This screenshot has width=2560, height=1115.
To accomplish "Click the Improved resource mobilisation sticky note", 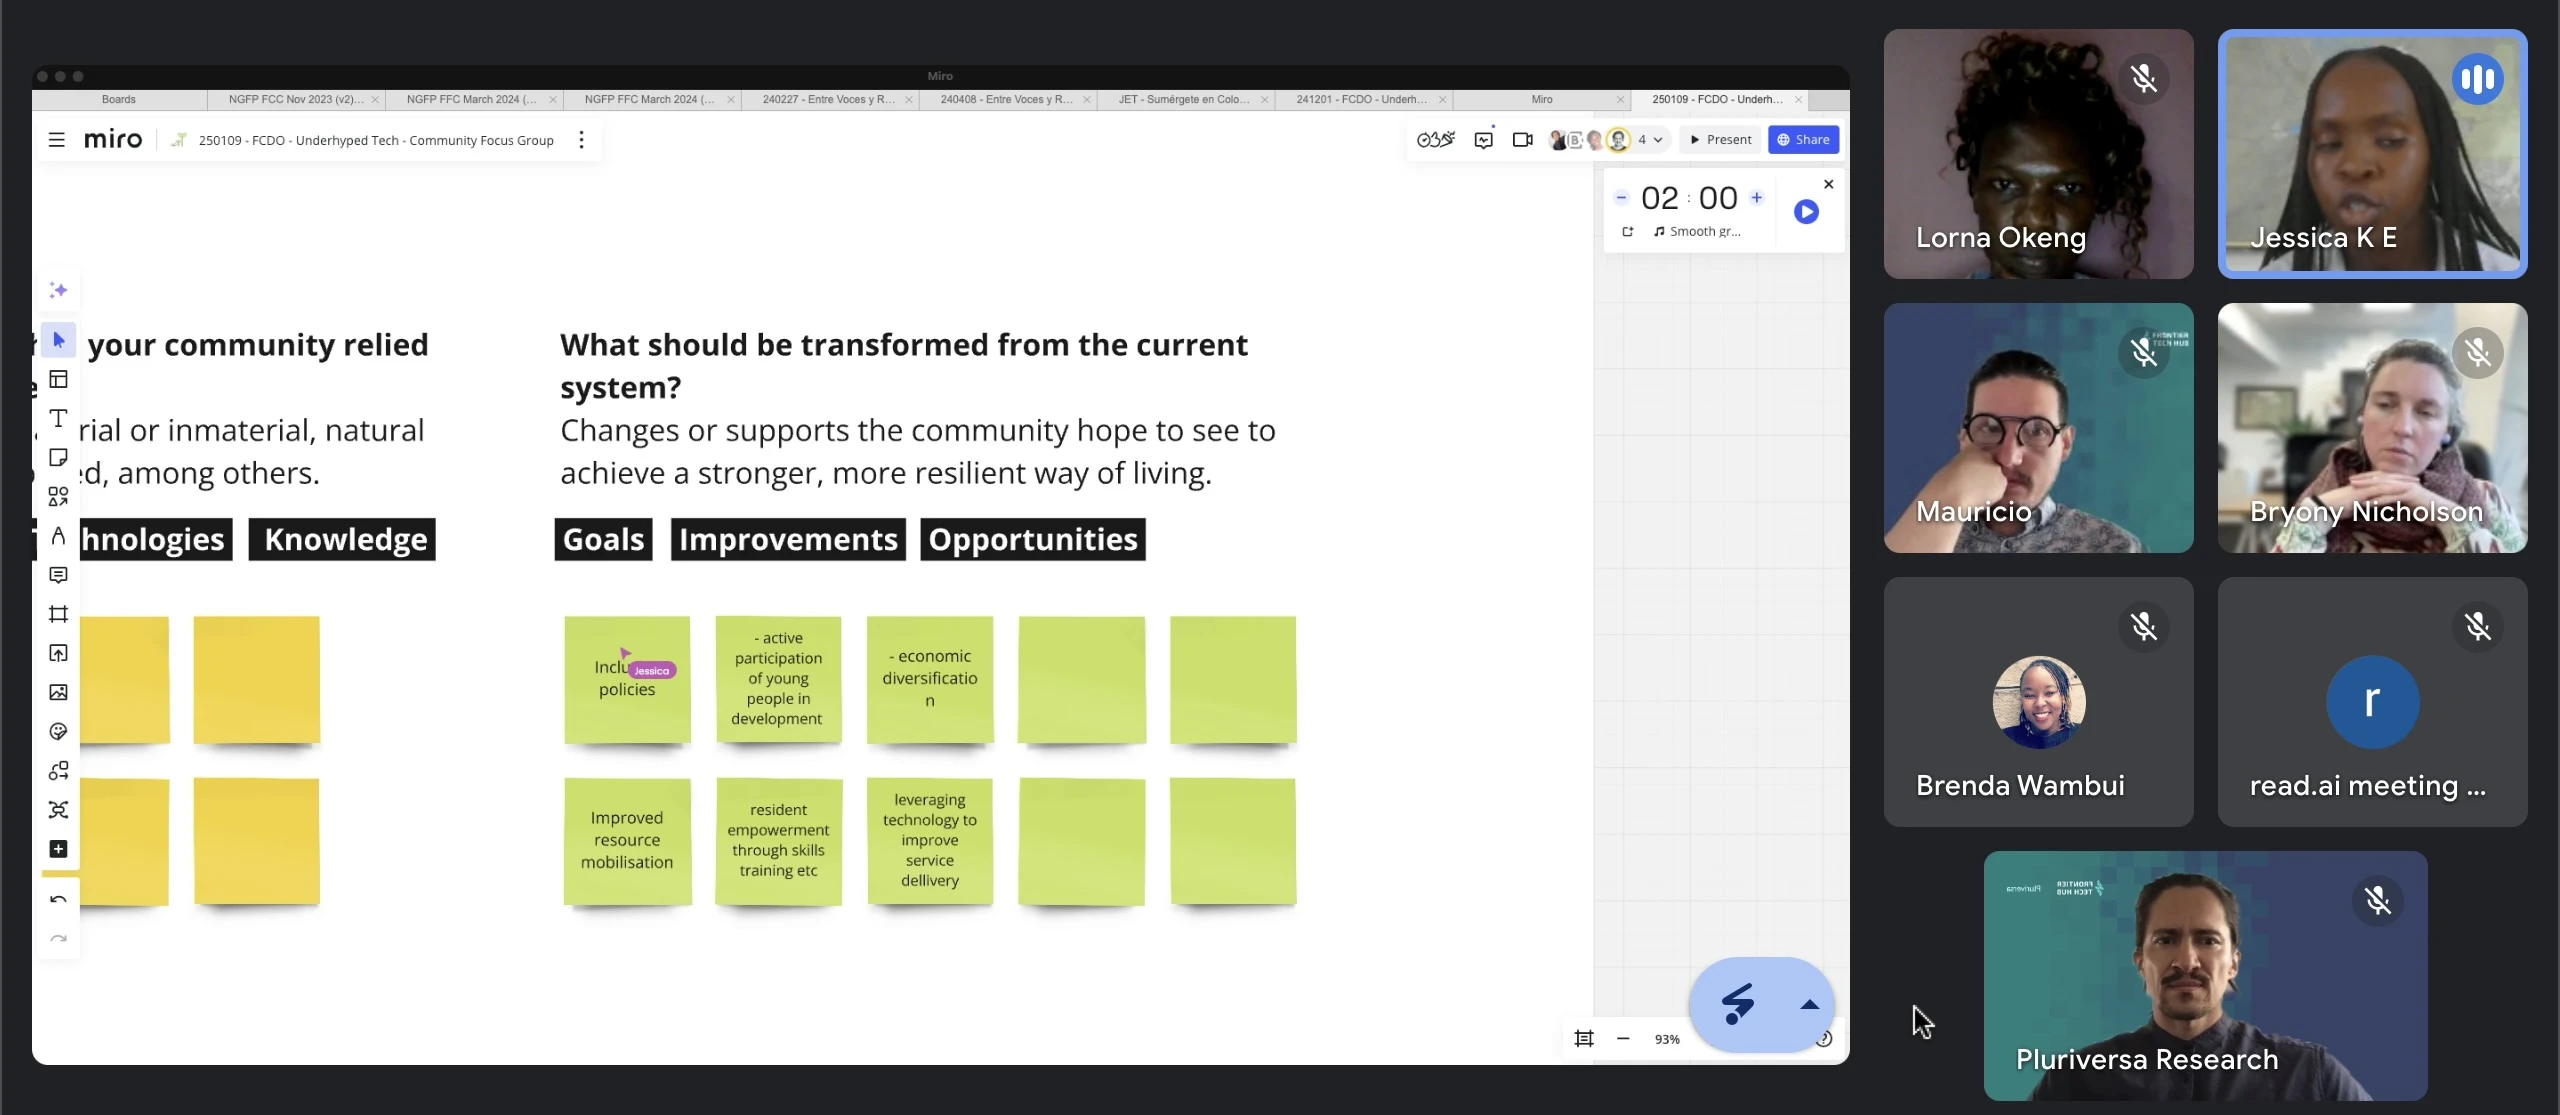I will pyautogui.click(x=627, y=840).
